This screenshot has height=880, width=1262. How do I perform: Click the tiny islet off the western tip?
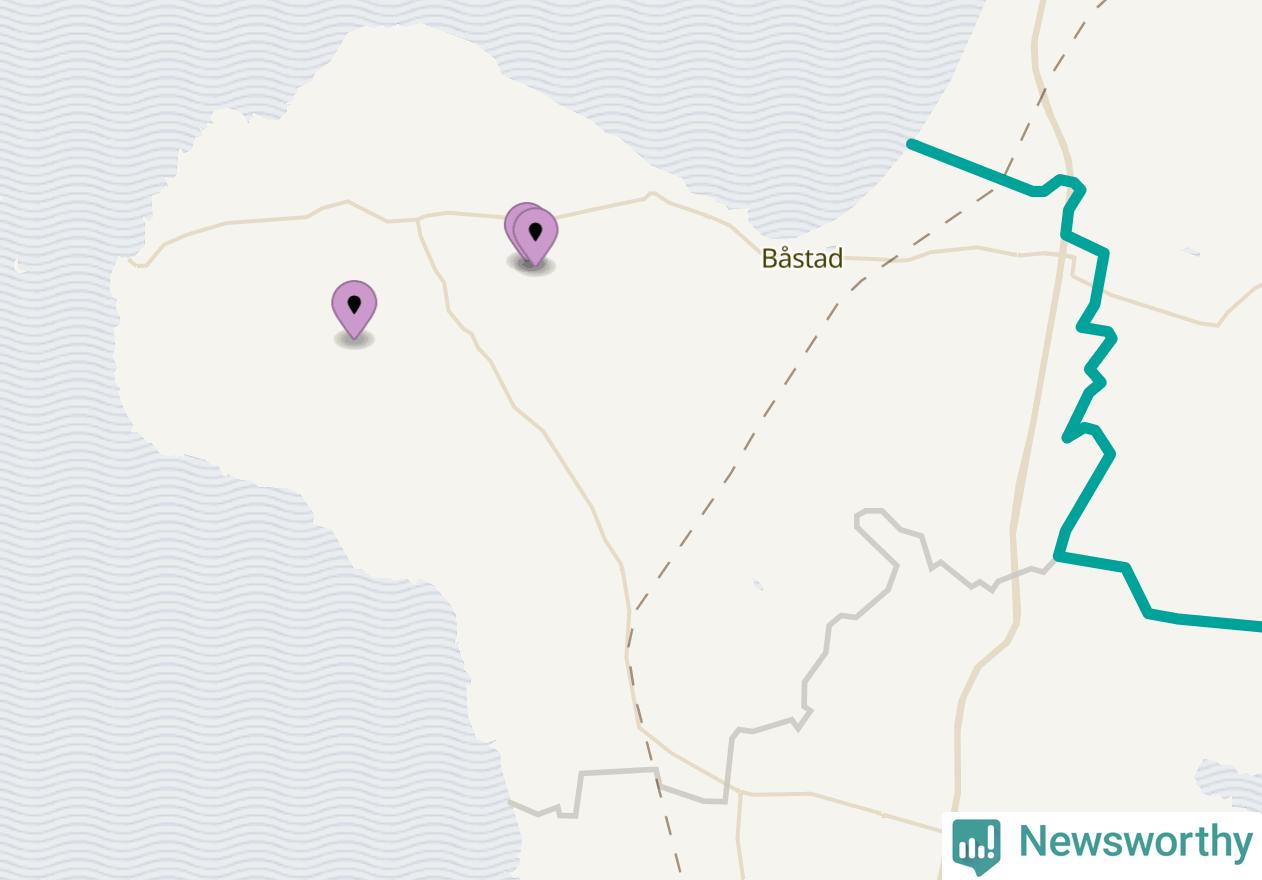(x=18, y=265)
